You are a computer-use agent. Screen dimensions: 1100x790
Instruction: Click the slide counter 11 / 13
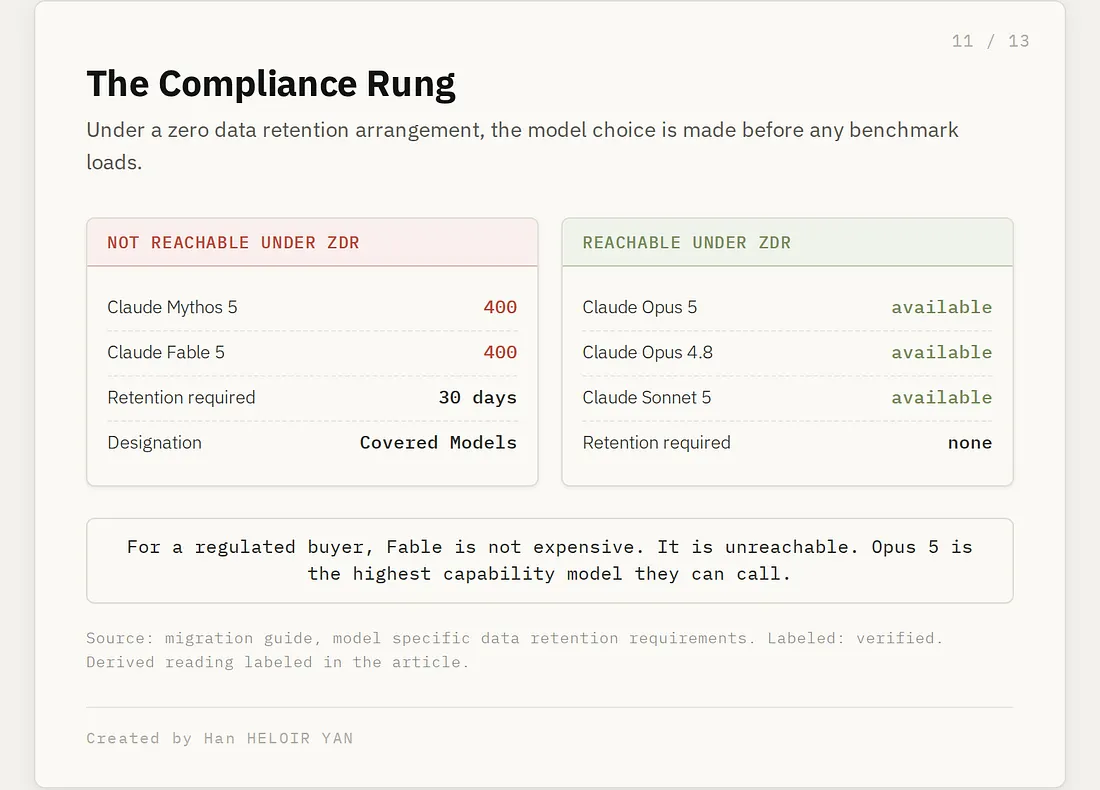(990, 41)
